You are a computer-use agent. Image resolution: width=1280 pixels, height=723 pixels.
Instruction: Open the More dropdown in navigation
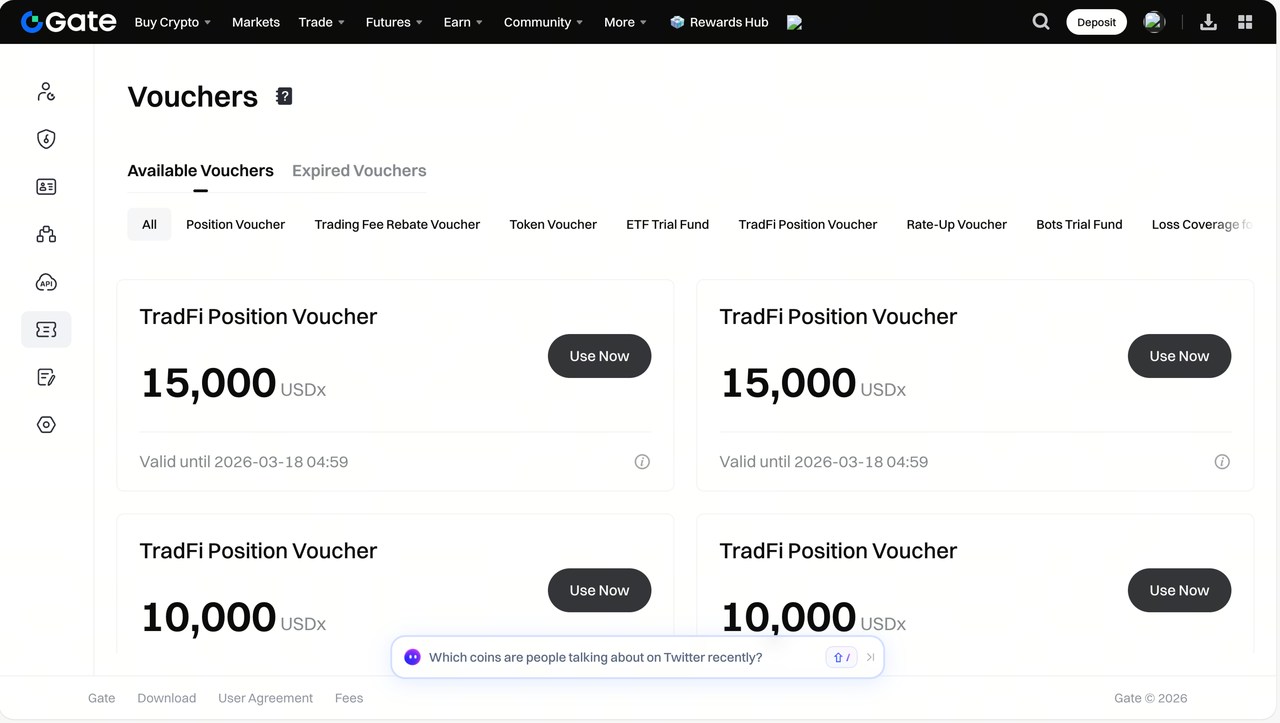click(625, 22)
